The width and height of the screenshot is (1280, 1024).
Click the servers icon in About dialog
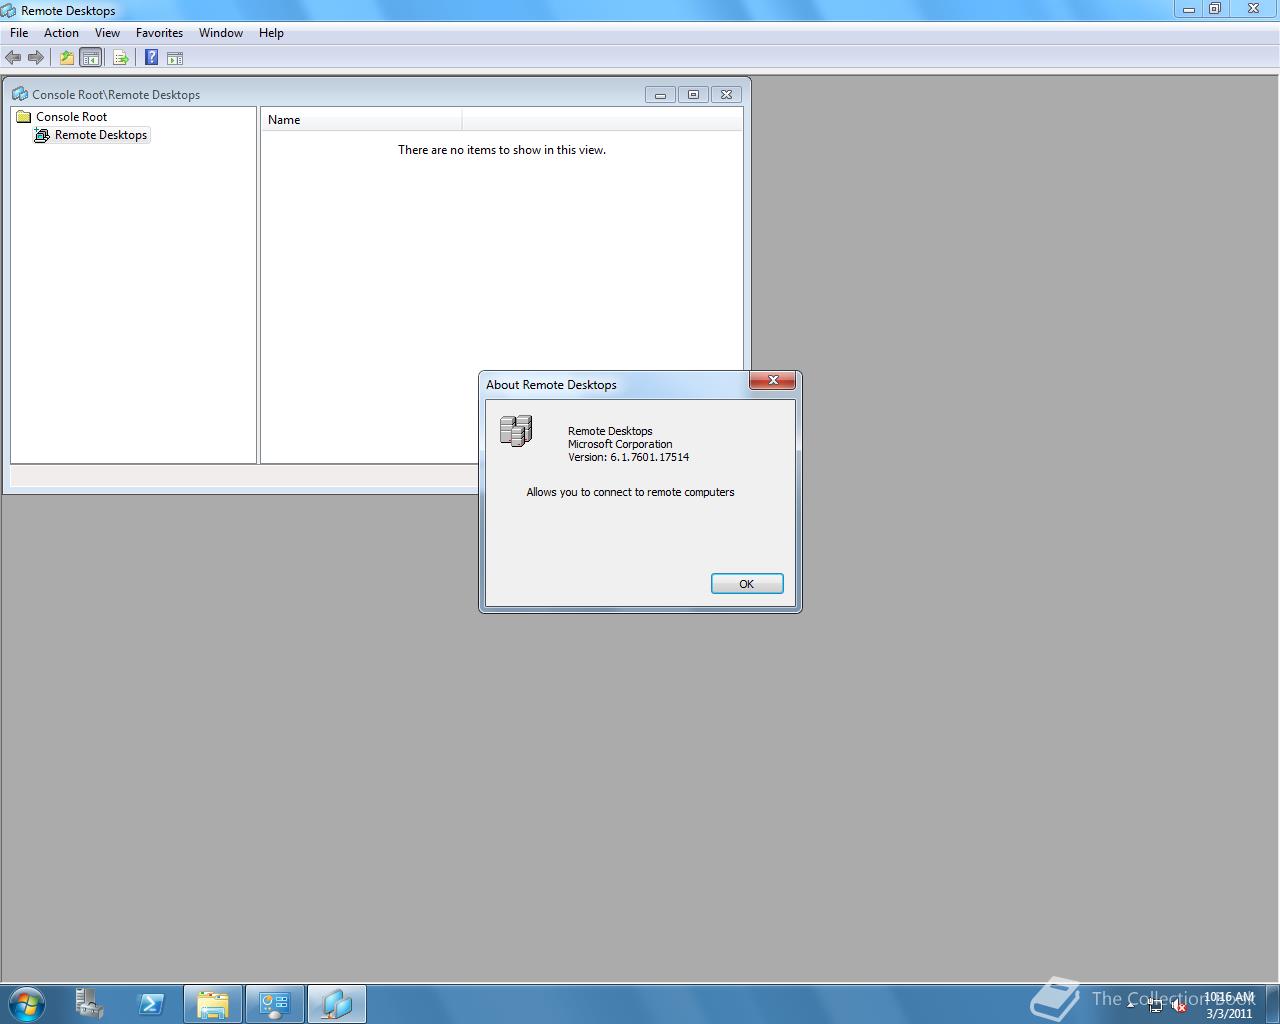pyautogui.click(x=516, y=431)
